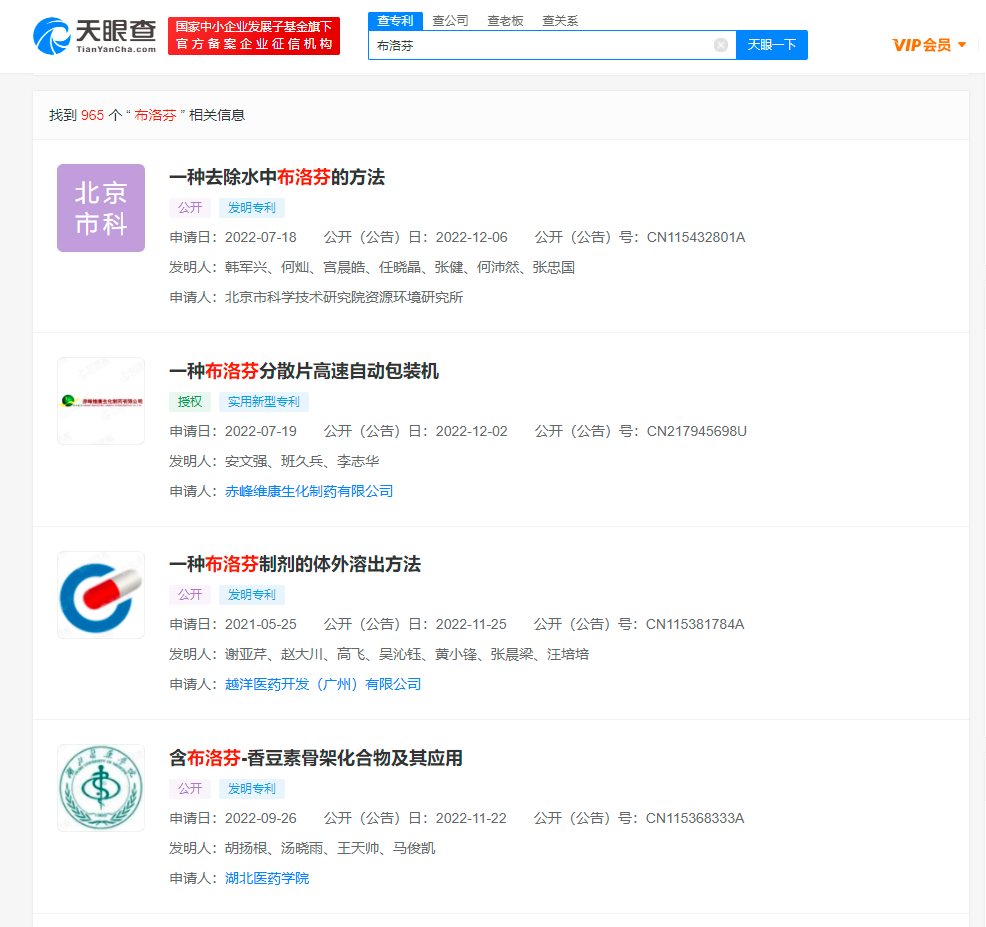Click the 湖北医药学院 emblem logo
This screenshot has height=927, width=986.
pos(100,788)
